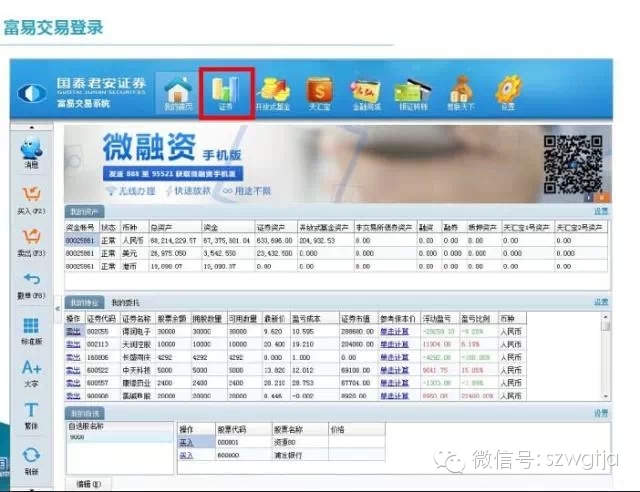Click the 自选股名称 list header
The height and width of the screenshot is (492, 640).
point(120,426)
